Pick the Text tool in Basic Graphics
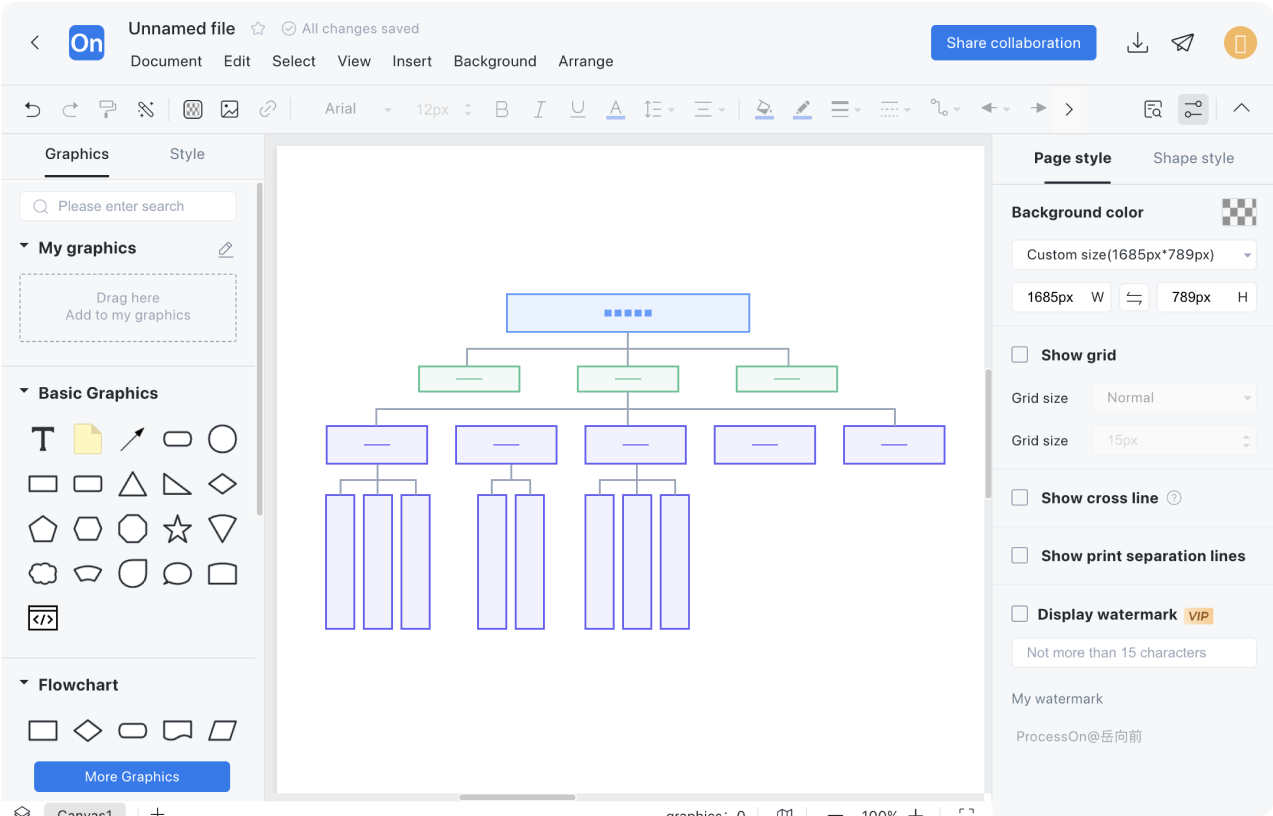The width and height of the screenshot is (1273, 816). [43, 439]
